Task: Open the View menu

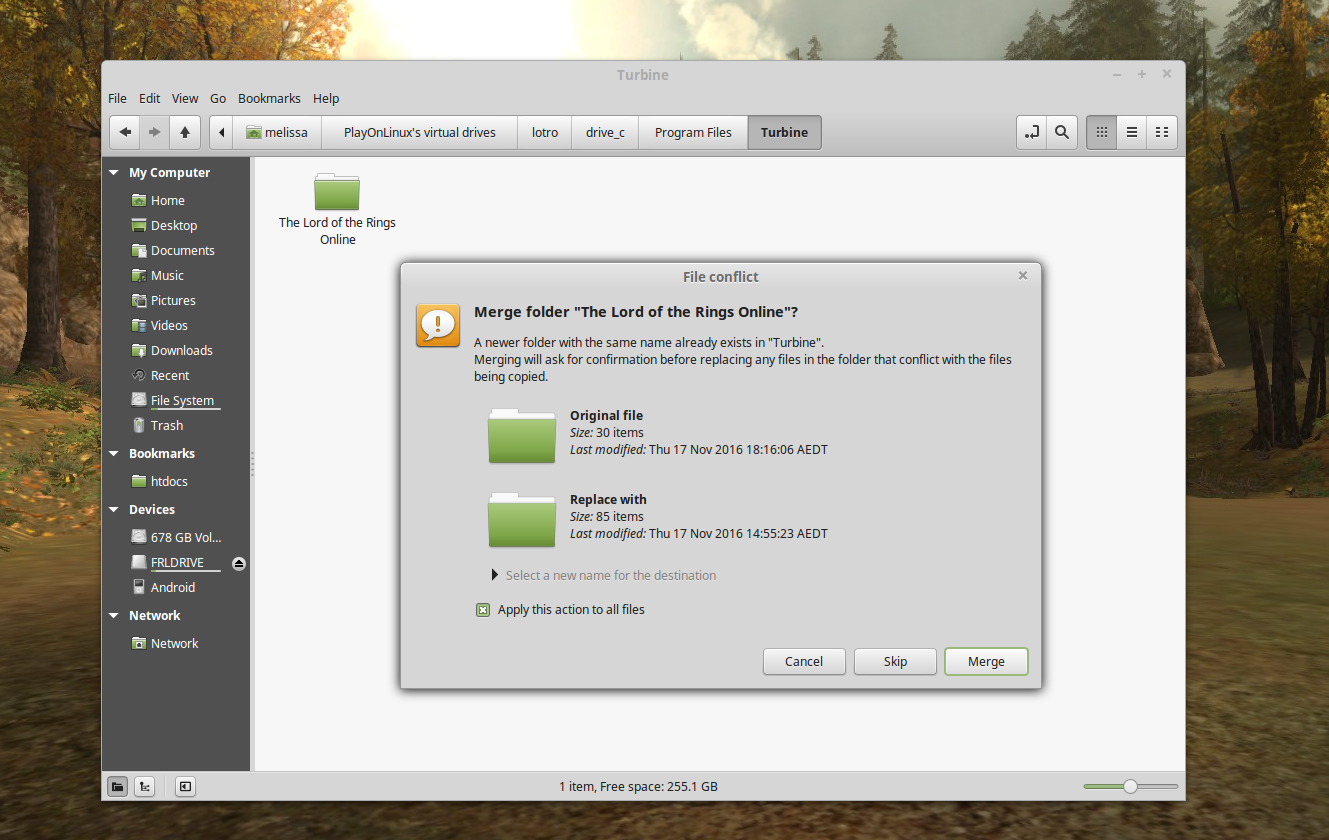Action: (x=185, y=98)
